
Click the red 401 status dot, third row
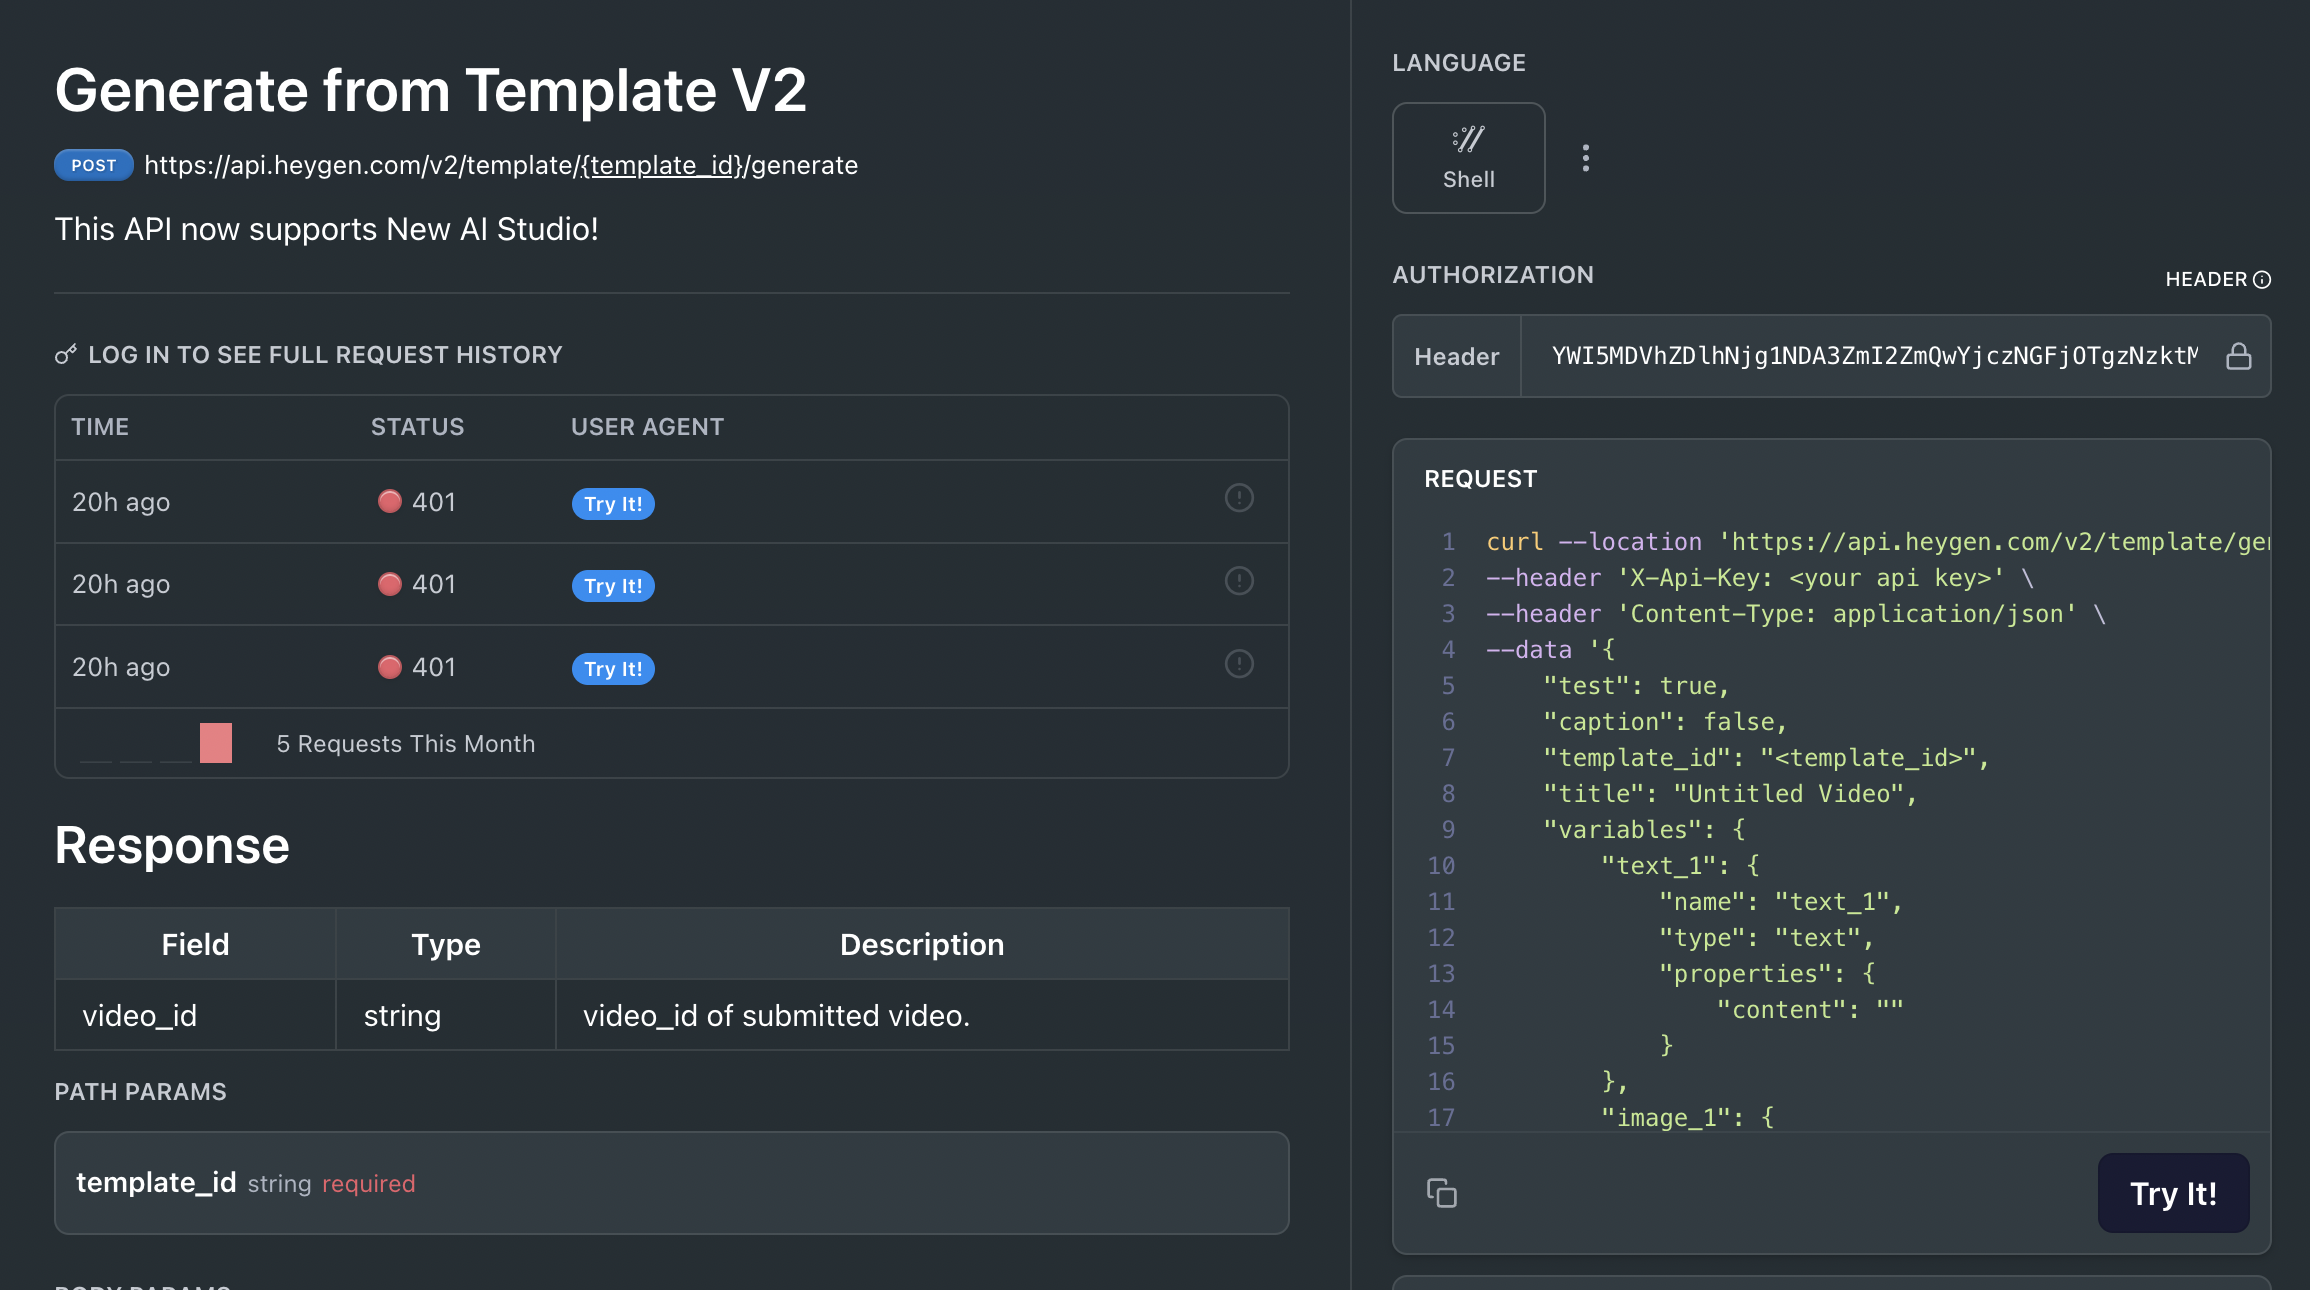pos(390,667)
